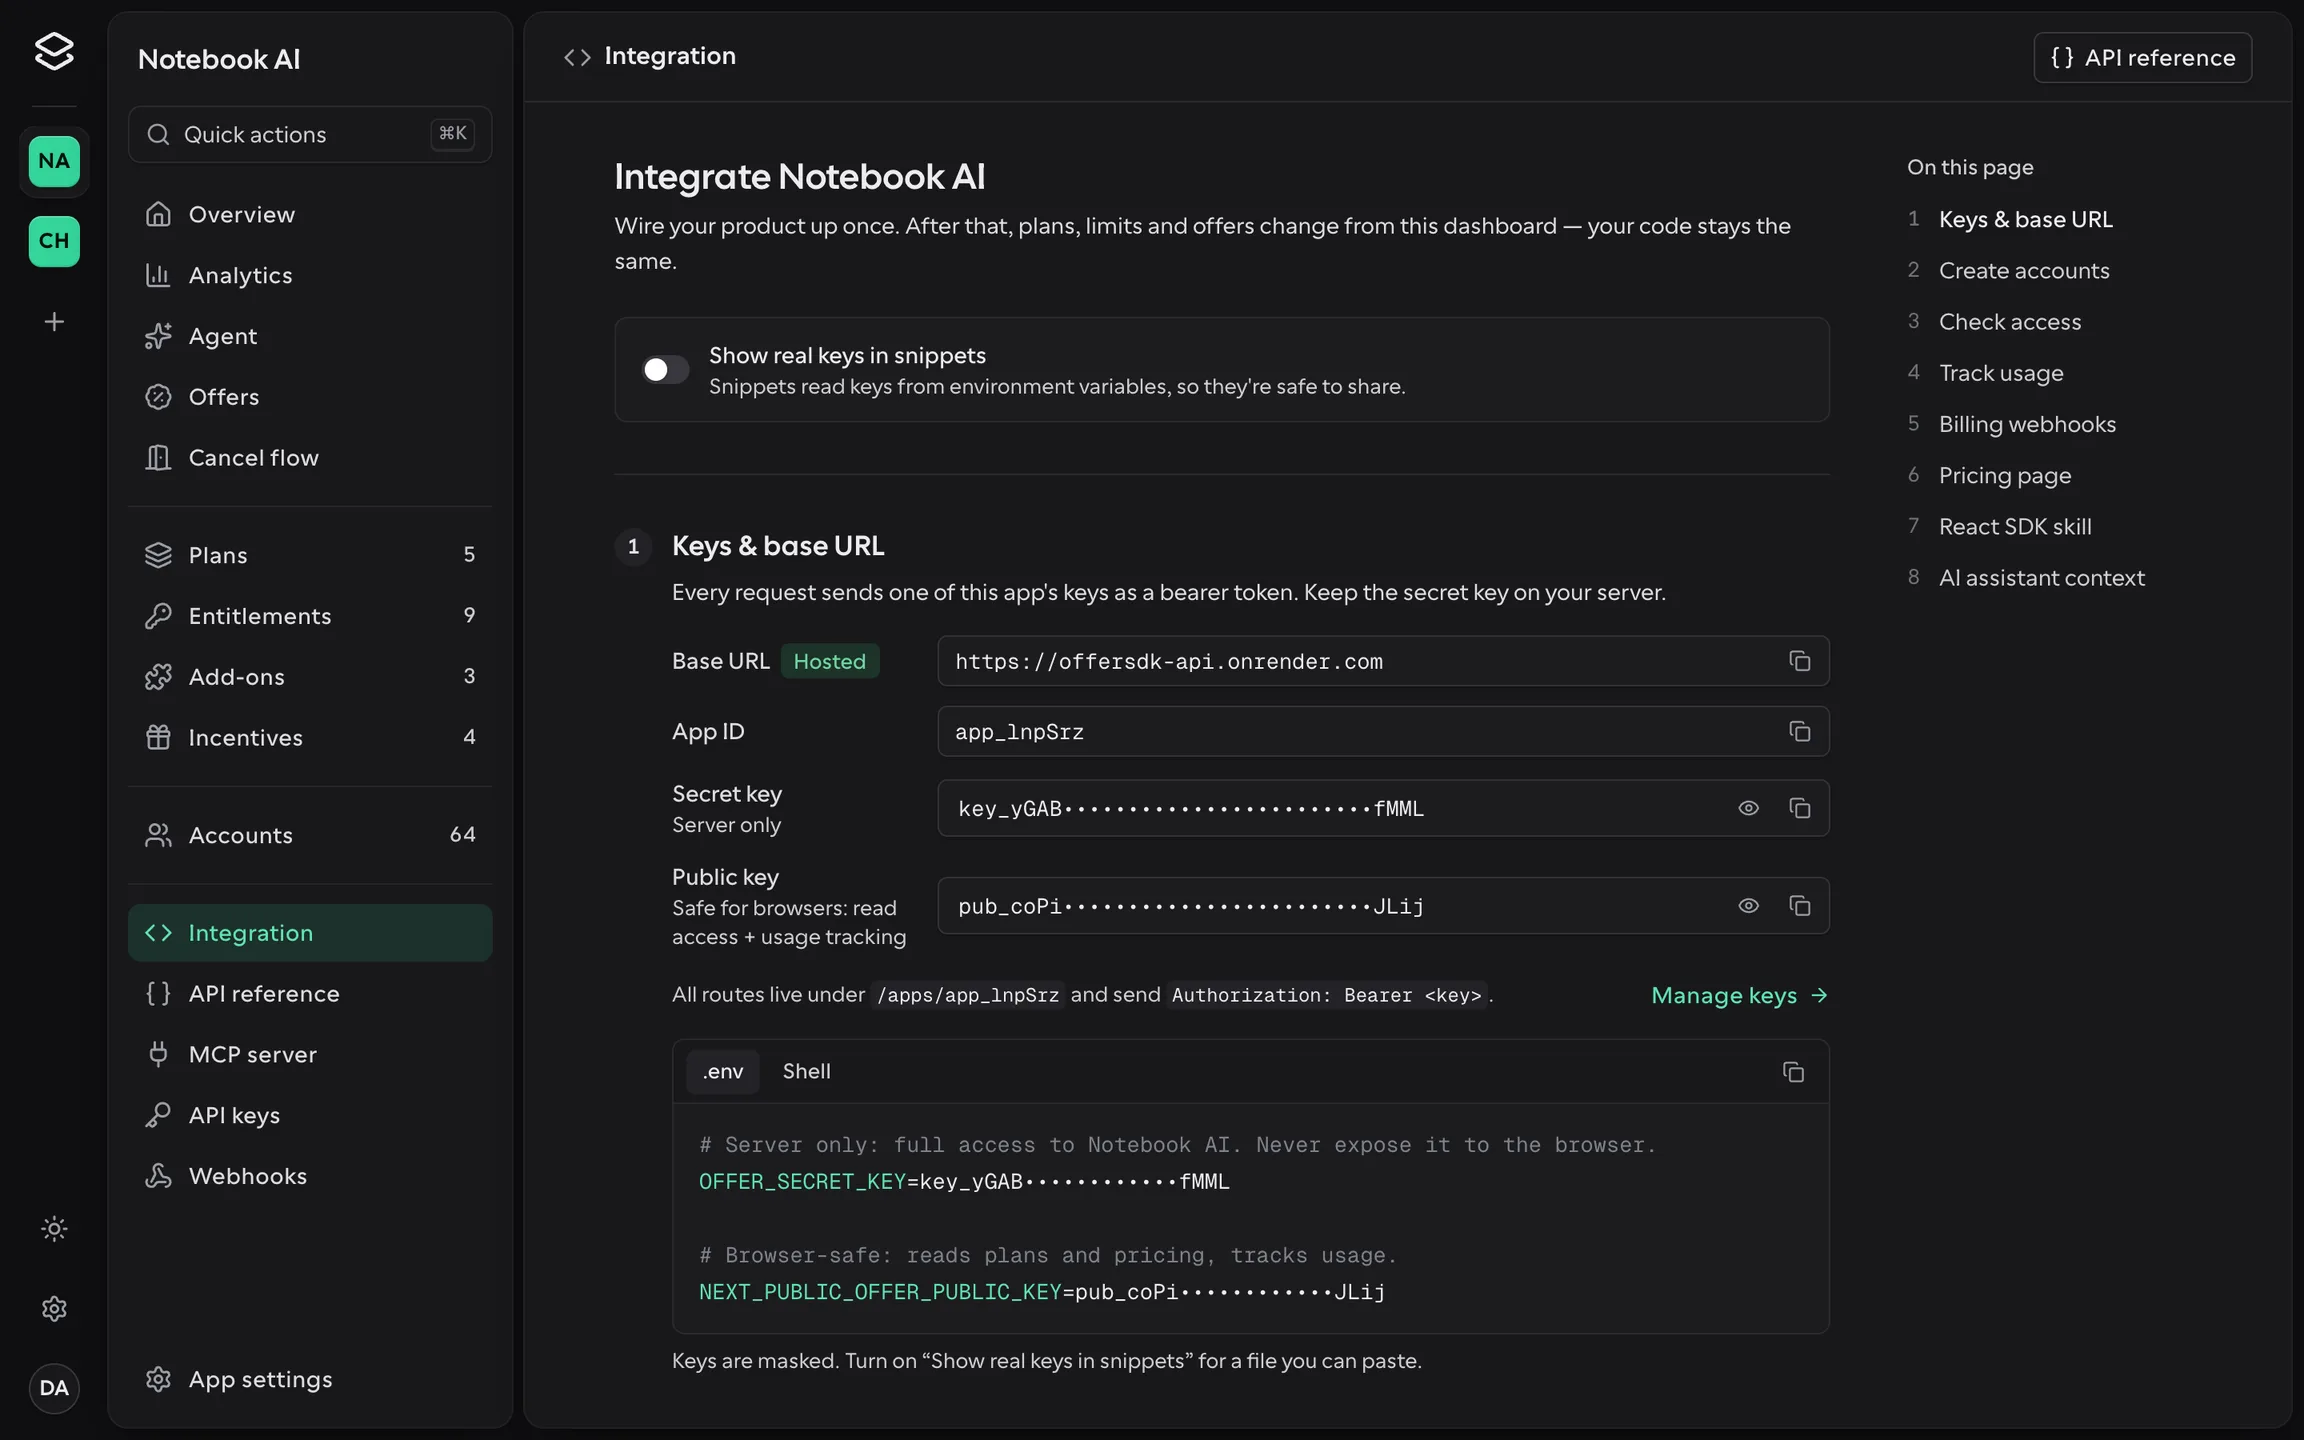The width and height of the screenshot is (2304, 1440).
Task: Jump to AI assistant context section
Action: (x=2041, y=577)
